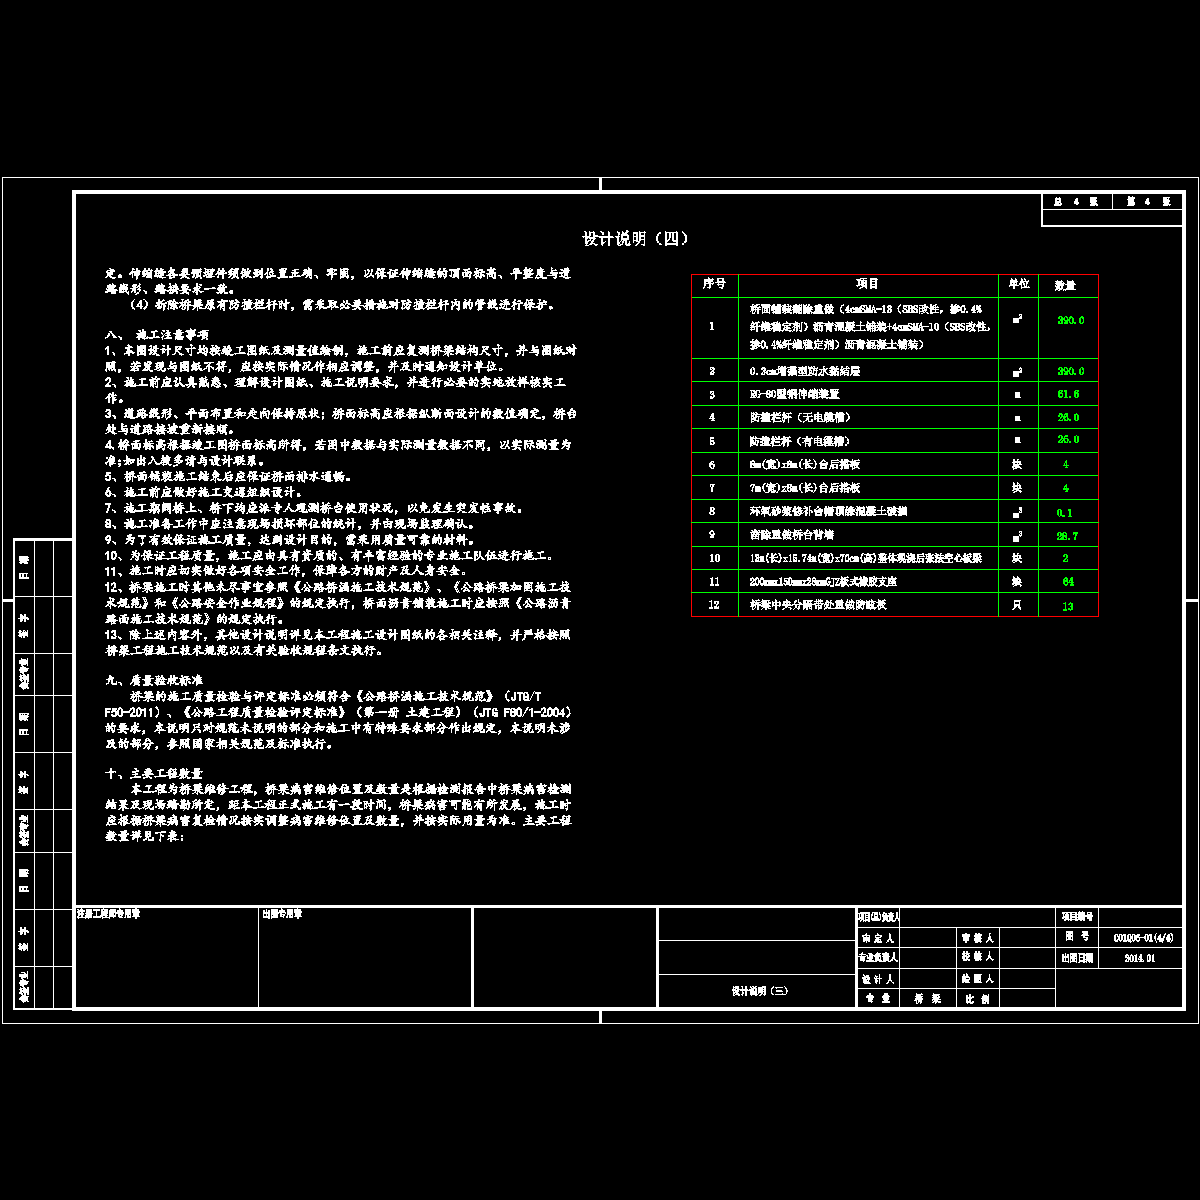Click section heading 十、主要工程数量

click(x=154, y=773)
